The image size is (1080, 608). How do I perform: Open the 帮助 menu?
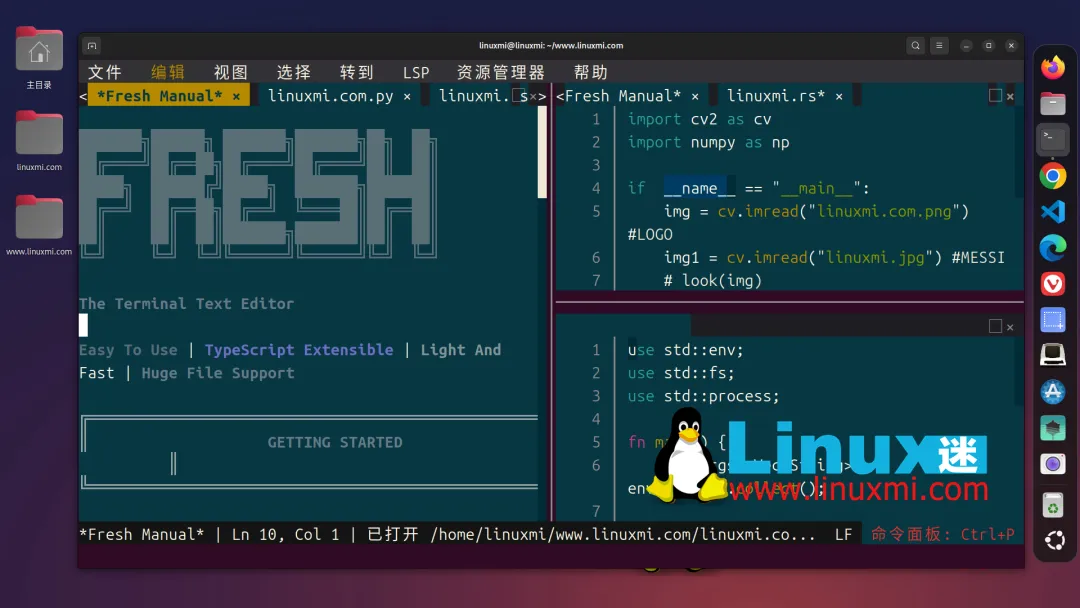pos(591,72)
